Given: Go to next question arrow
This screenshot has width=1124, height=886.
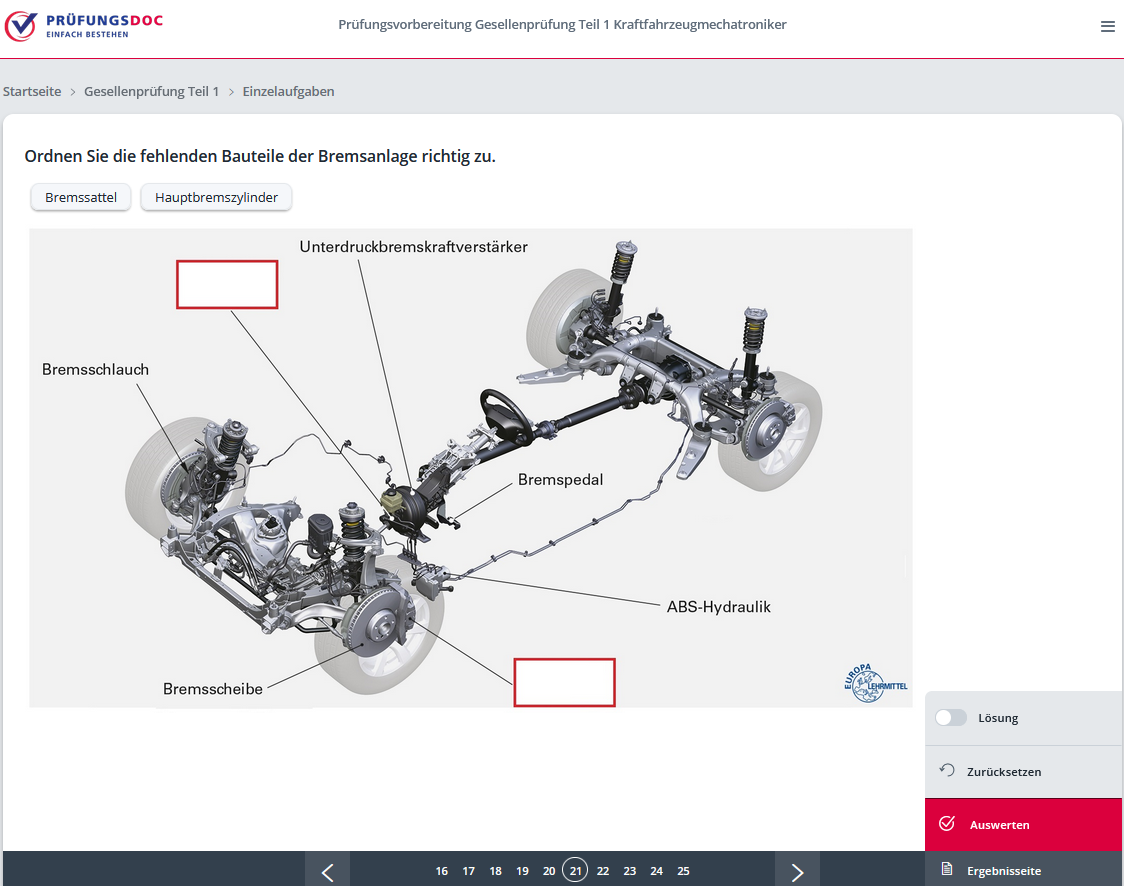Looking at the screenshot, I should (797, 871).
